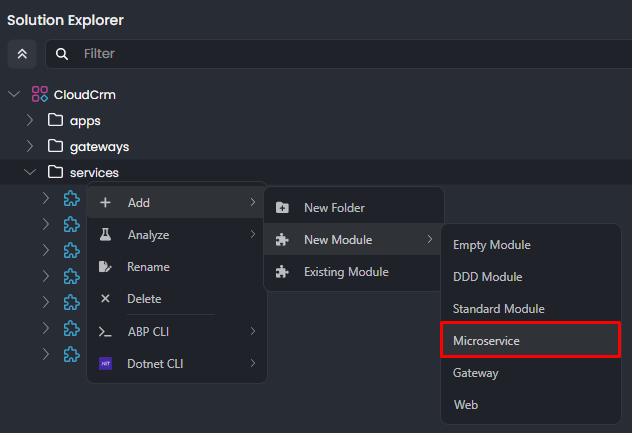Expand the apps folder chevron
632x433 pixels.
(x=30, y=120)
